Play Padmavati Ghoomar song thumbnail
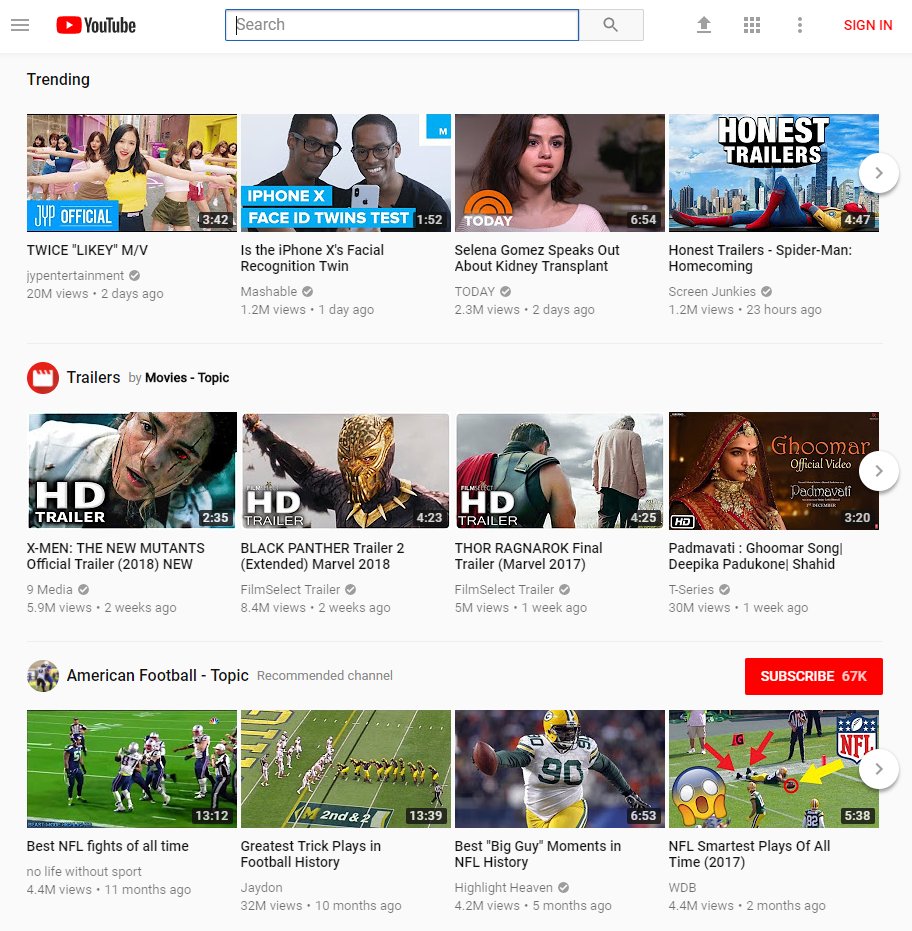This screenshot has width=912, height=931. tap(774, 471)
